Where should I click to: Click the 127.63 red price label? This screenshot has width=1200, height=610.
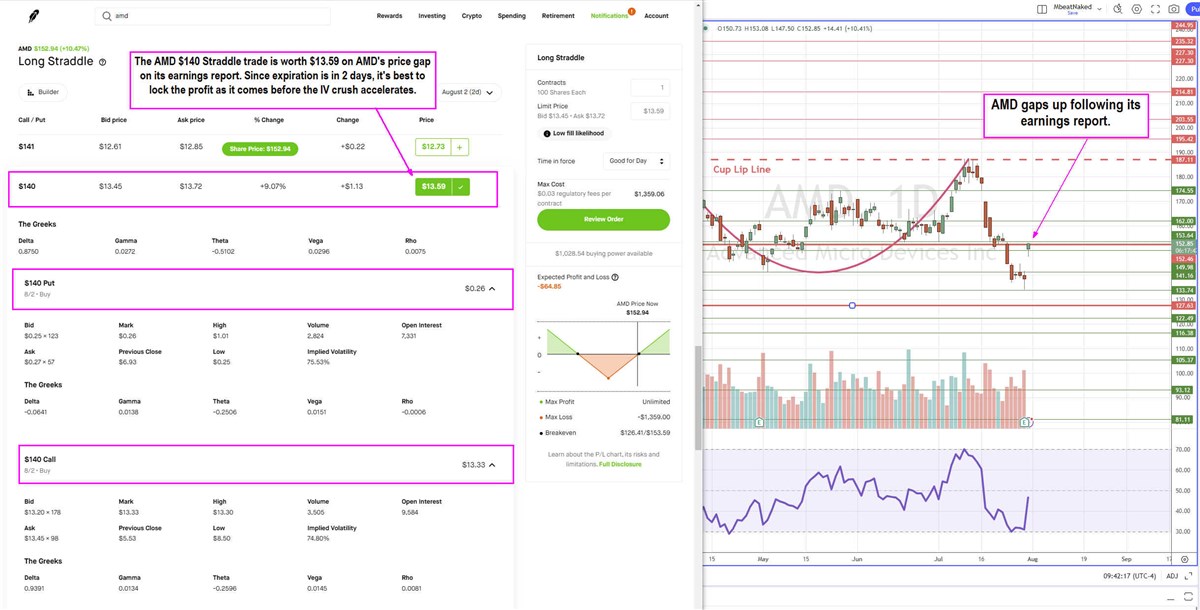(x=1183, y=305)
